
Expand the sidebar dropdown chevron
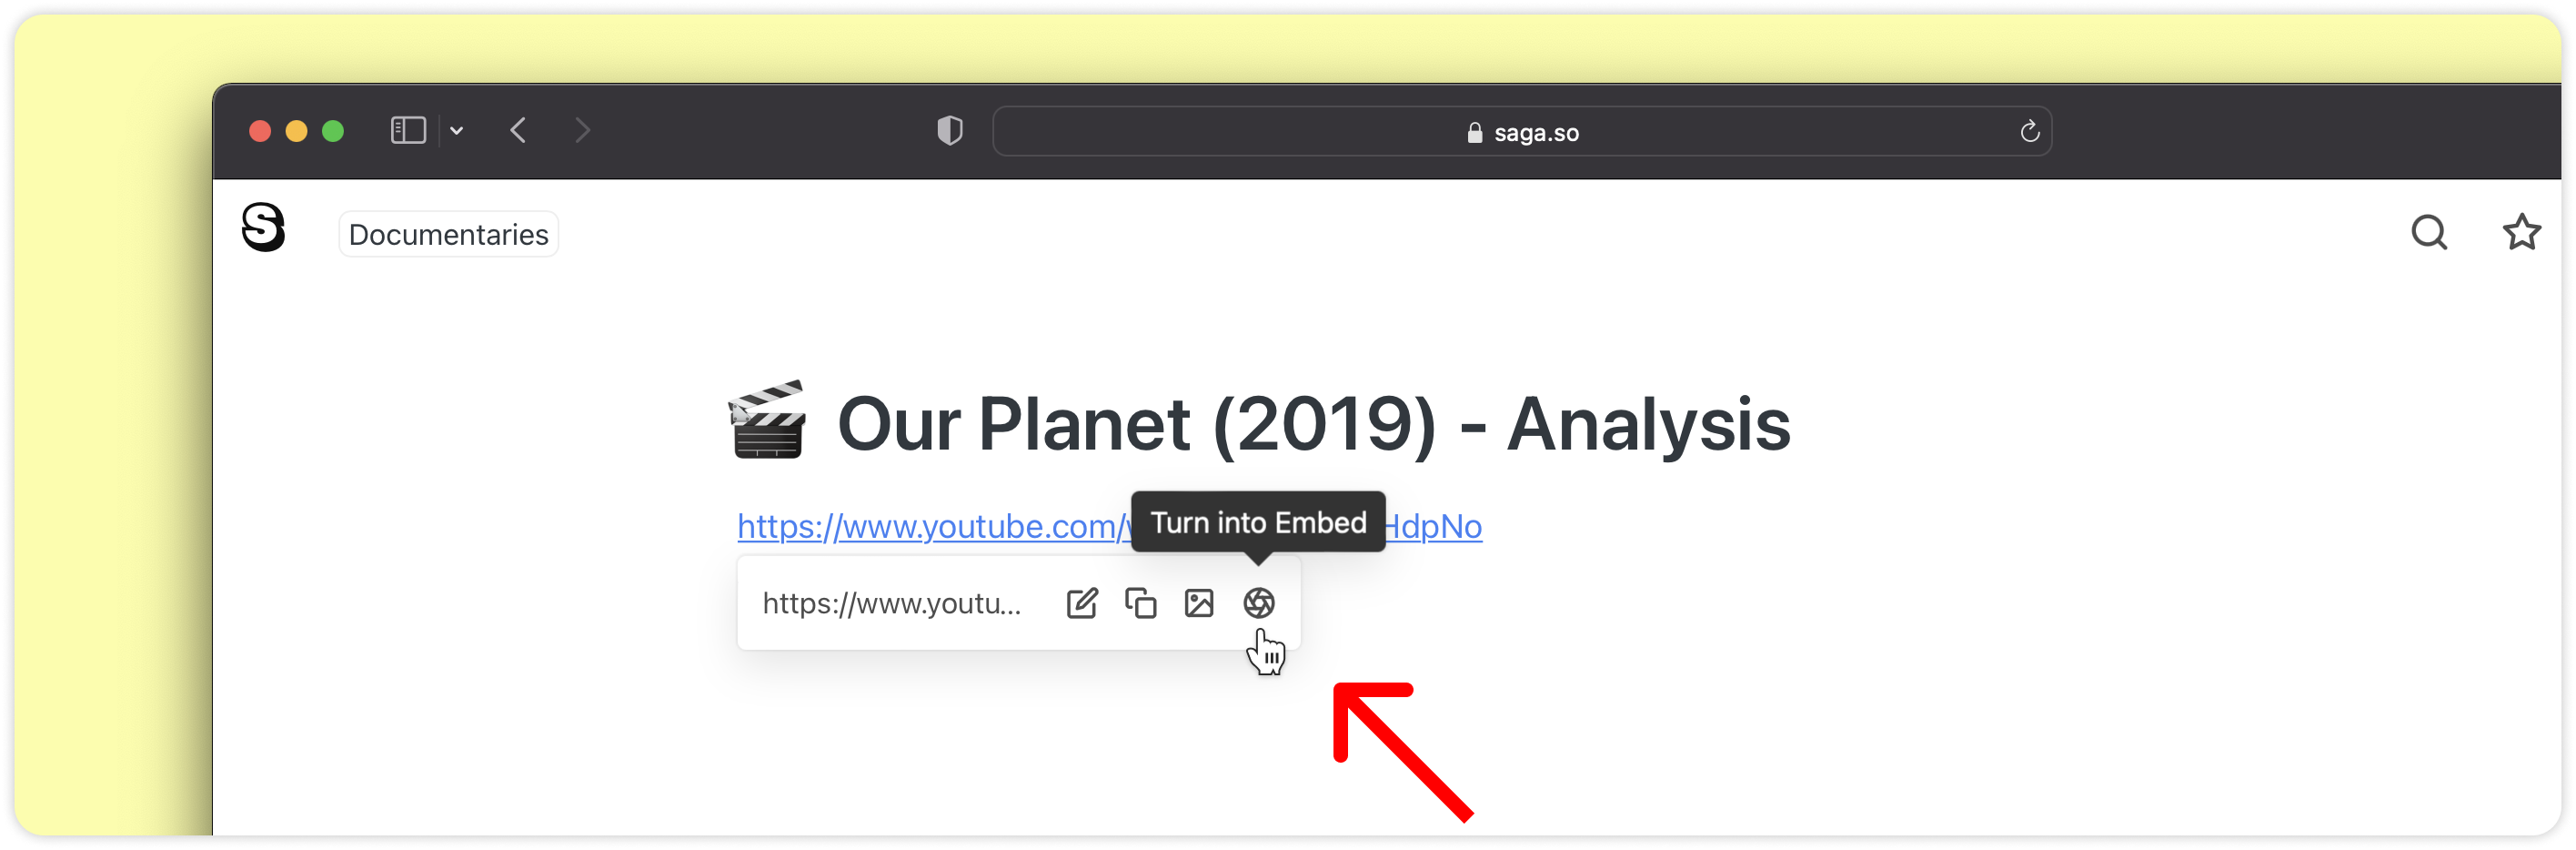pos(457,131)
